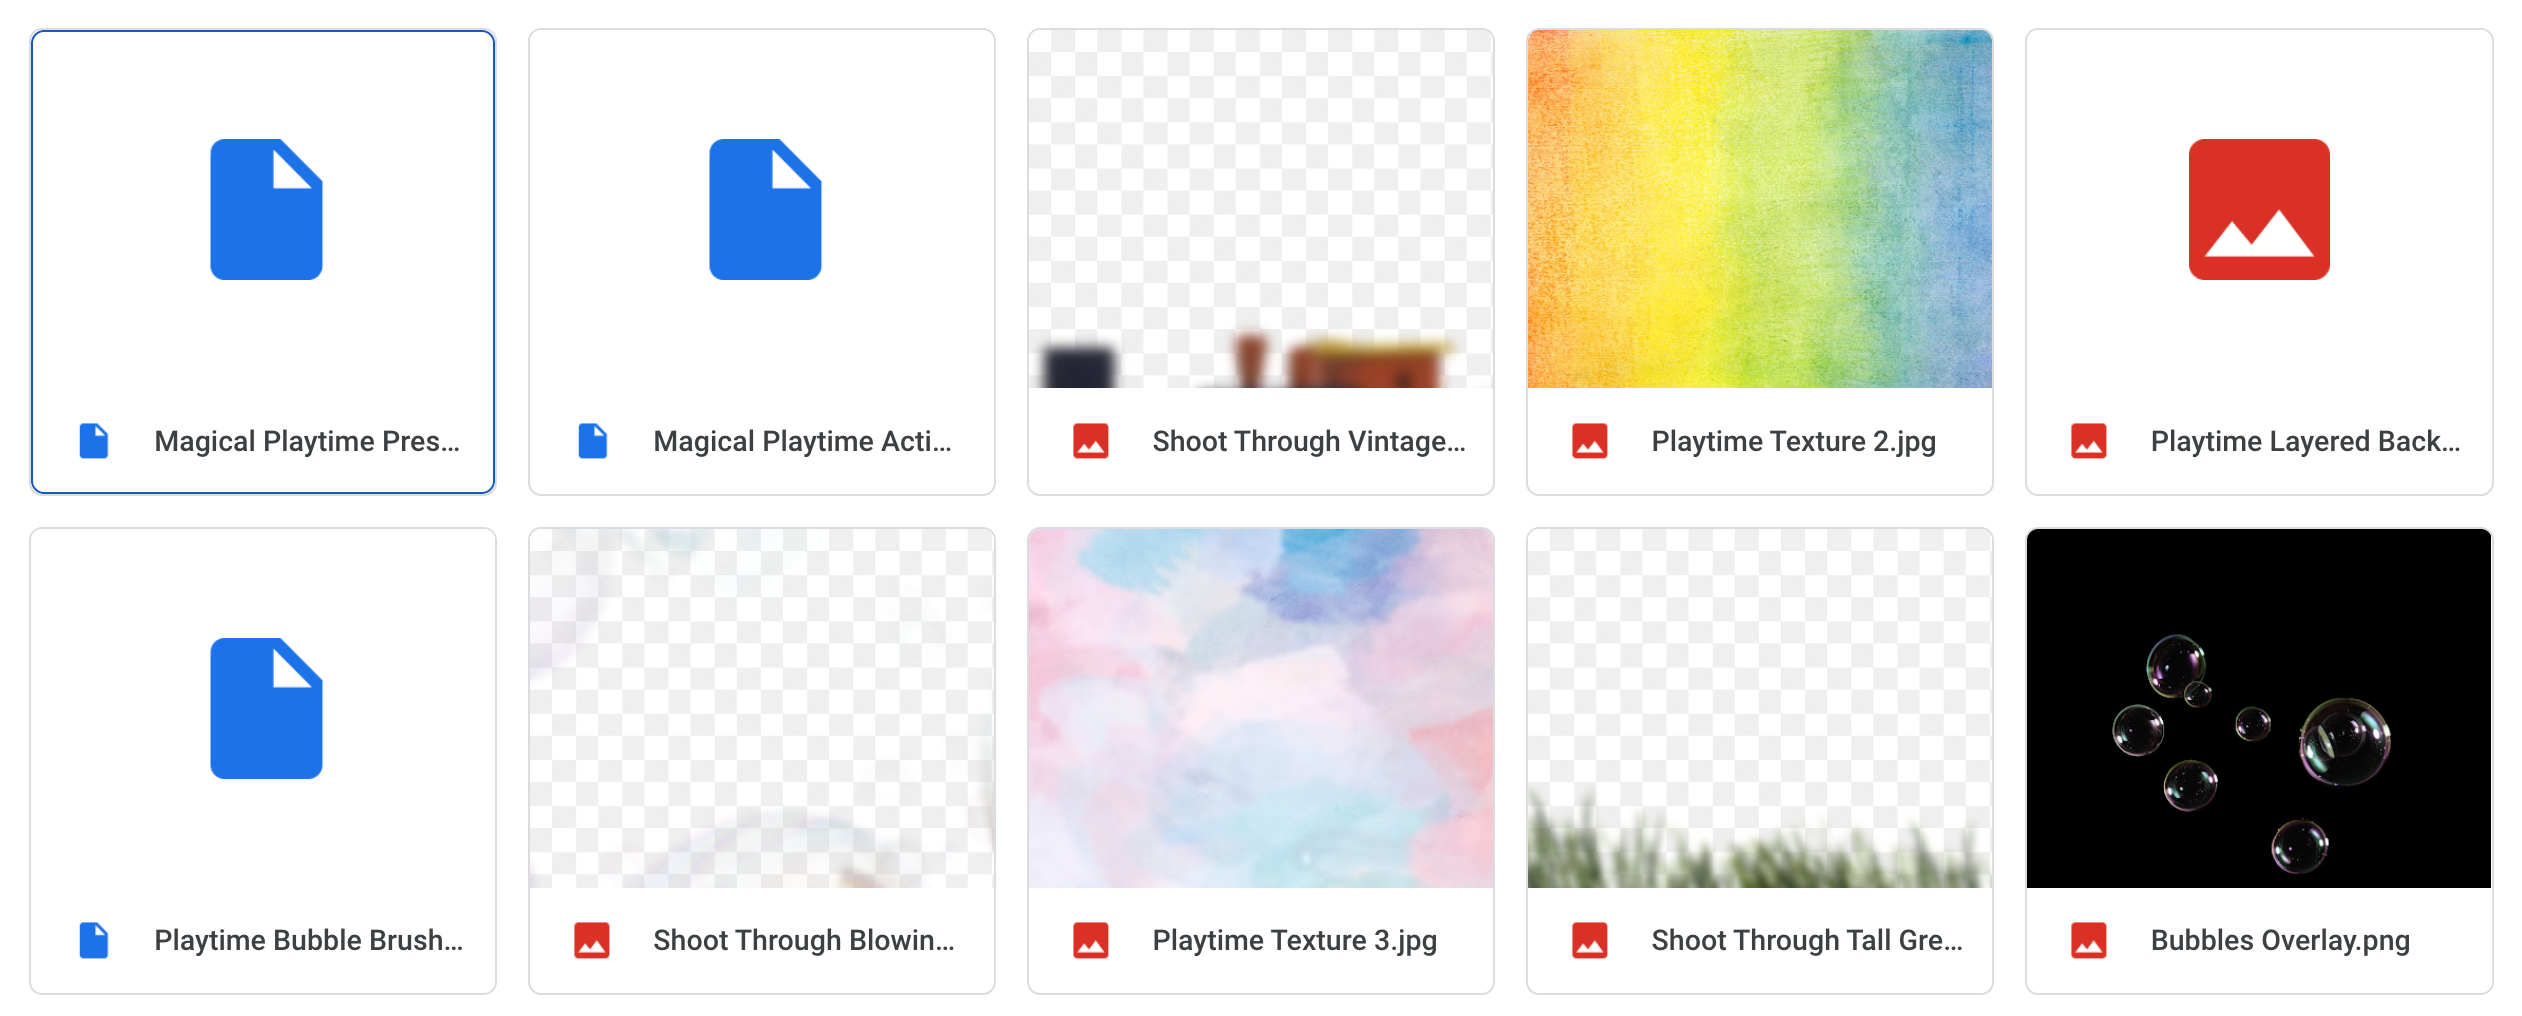
Task: Open the Bubbles Overlay.png thumbnail preview
Action: point(2258,710)
